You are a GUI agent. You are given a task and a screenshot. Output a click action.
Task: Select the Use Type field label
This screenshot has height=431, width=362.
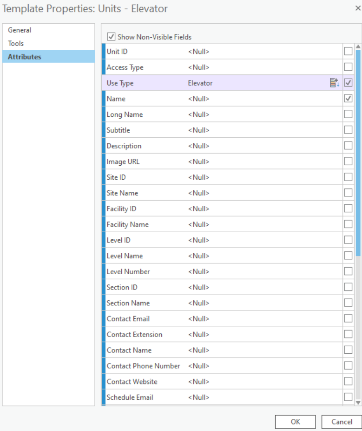click(x=120, y=83)
